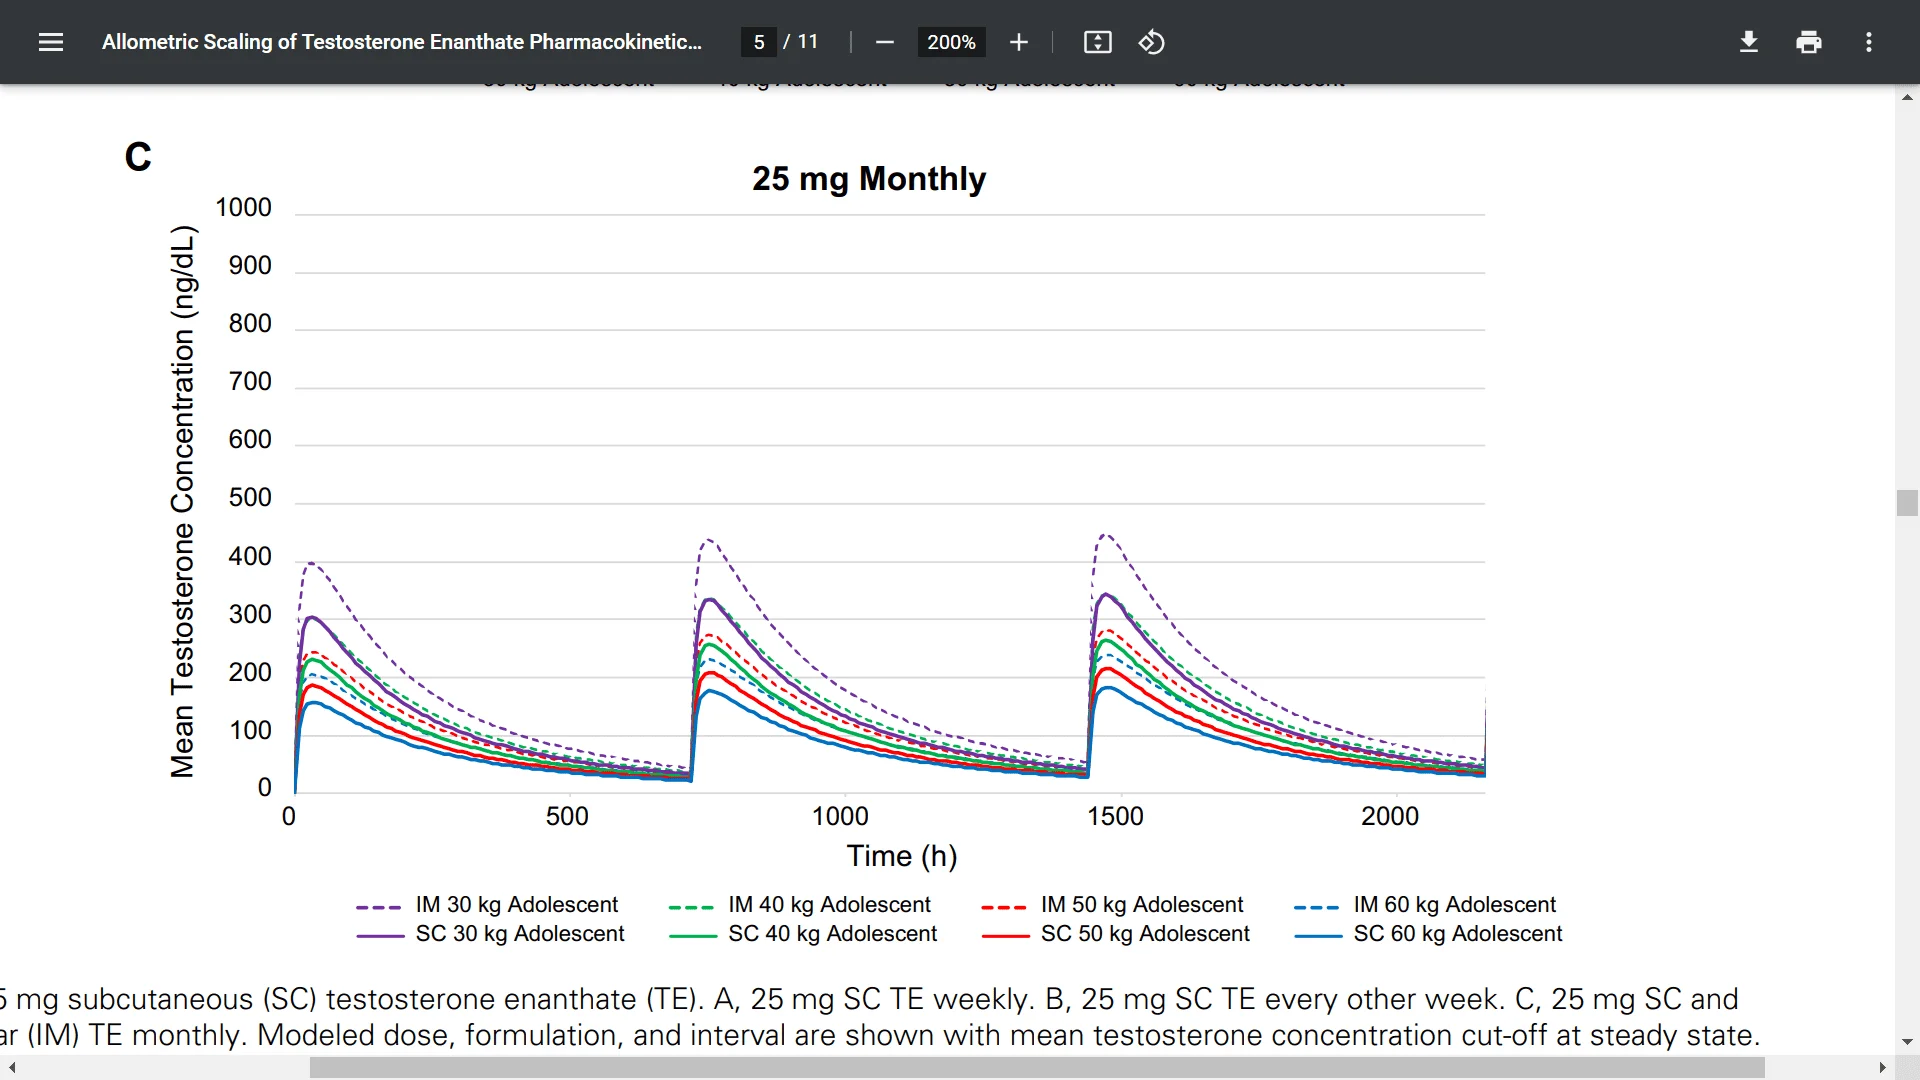Click the scroll down arrow
This screenshot has height=1080, width=1920.
point(1907,1042)
